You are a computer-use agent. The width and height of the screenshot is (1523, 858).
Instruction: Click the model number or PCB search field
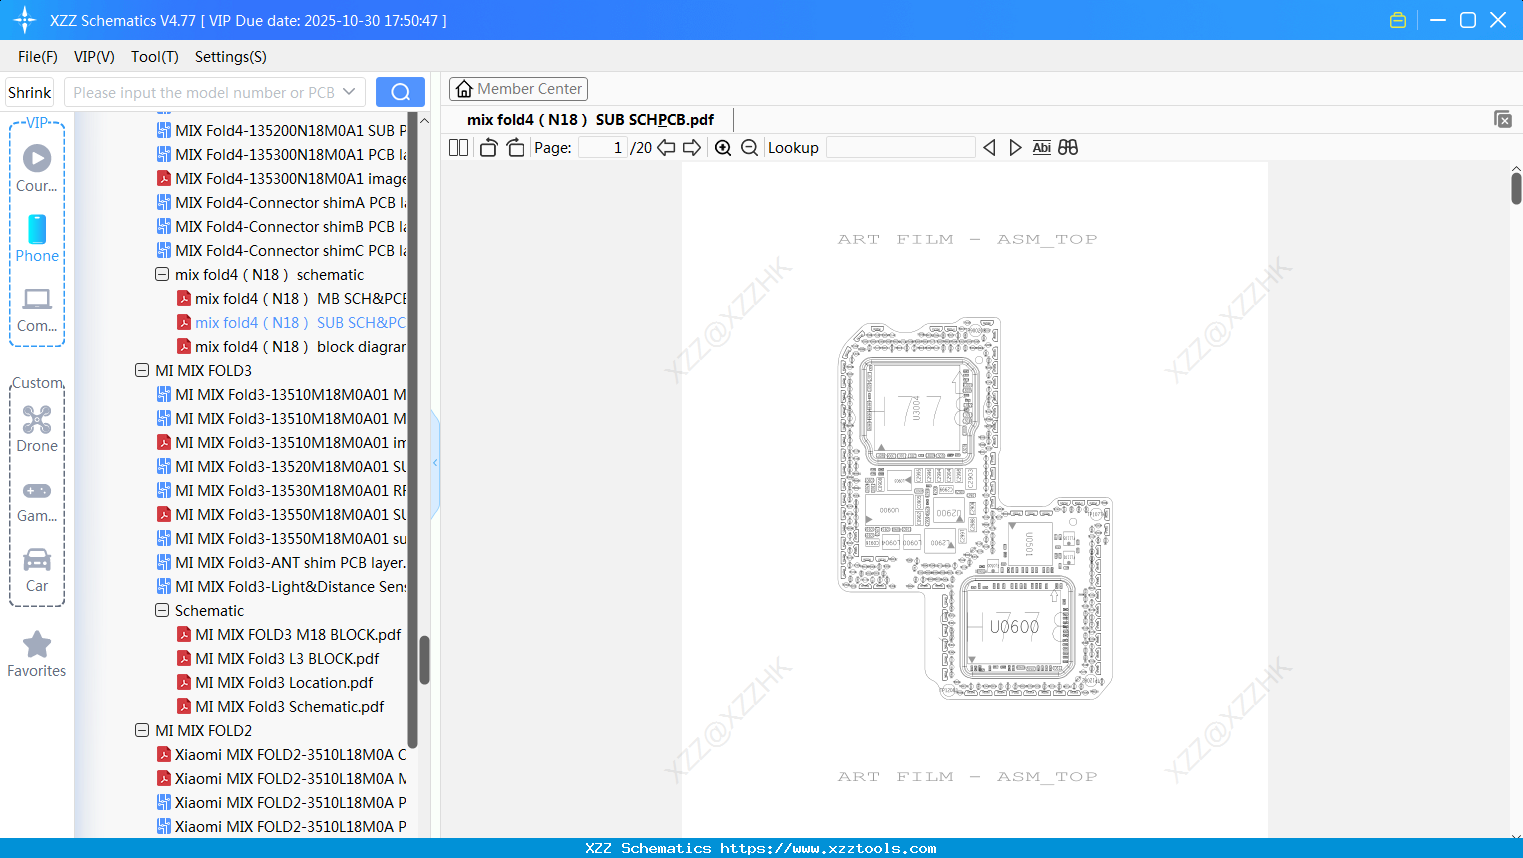point(205,92)
